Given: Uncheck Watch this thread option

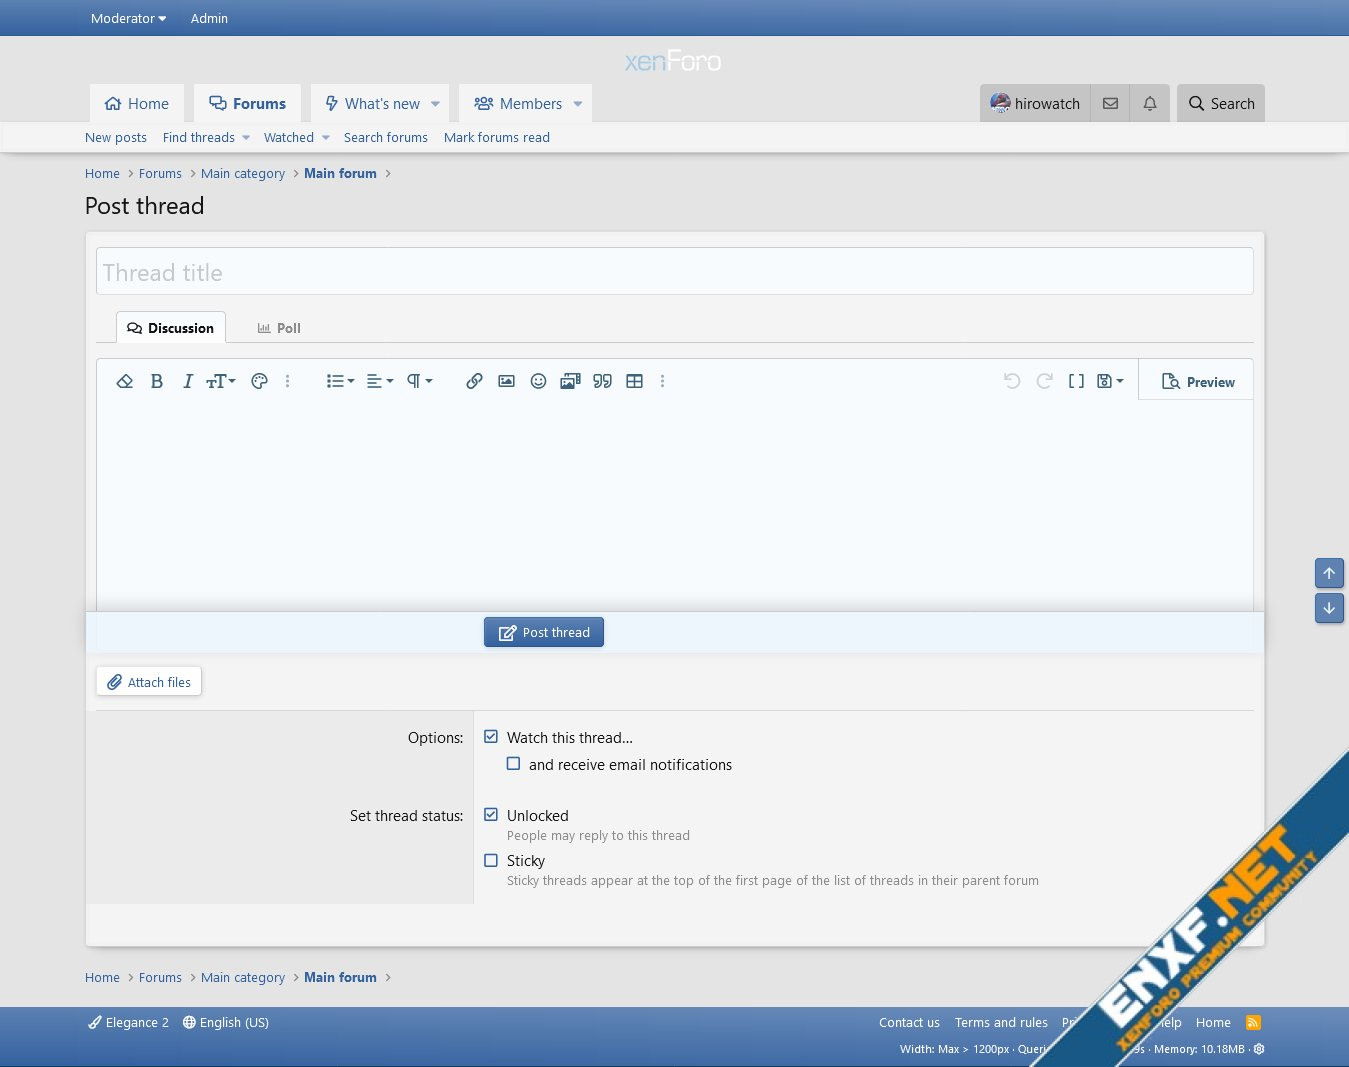Looking at the screenshot, I should 491,737.
